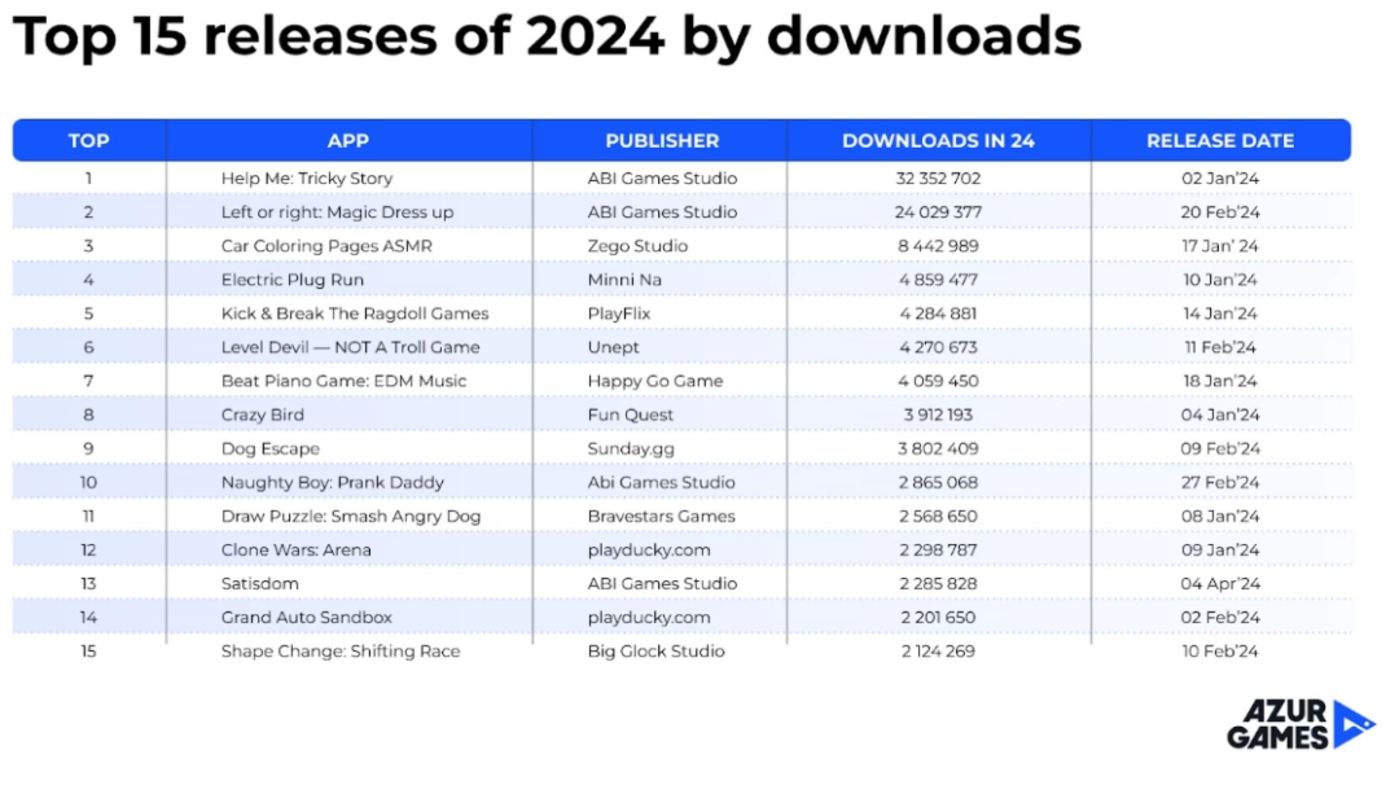1399x798 pixels.
Task: Click the Azur Games logo
Action: [1301, 725]
